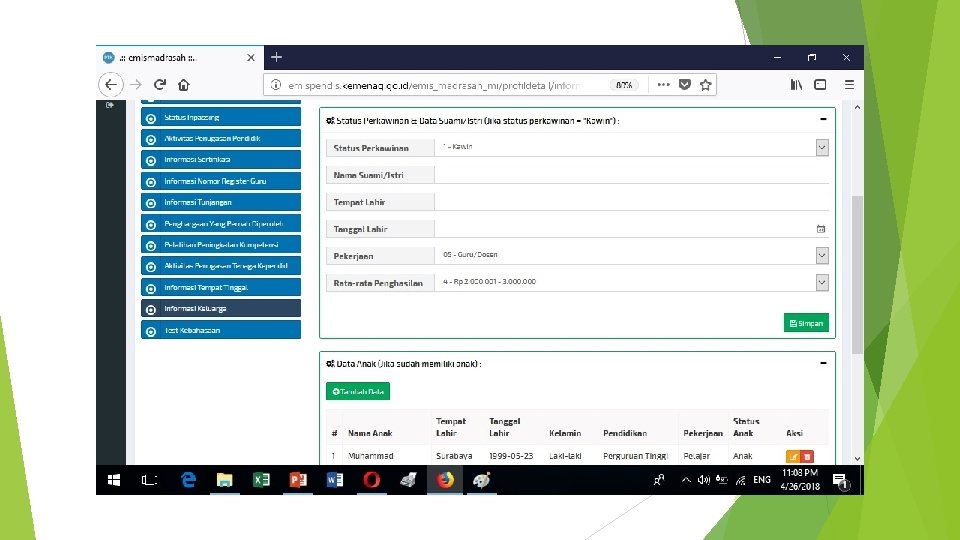This screenshot has width=960, height=540.
Task: Open Informasi Nomor Register Guru item
Action: pyautogui.click(x=221, y=181)
